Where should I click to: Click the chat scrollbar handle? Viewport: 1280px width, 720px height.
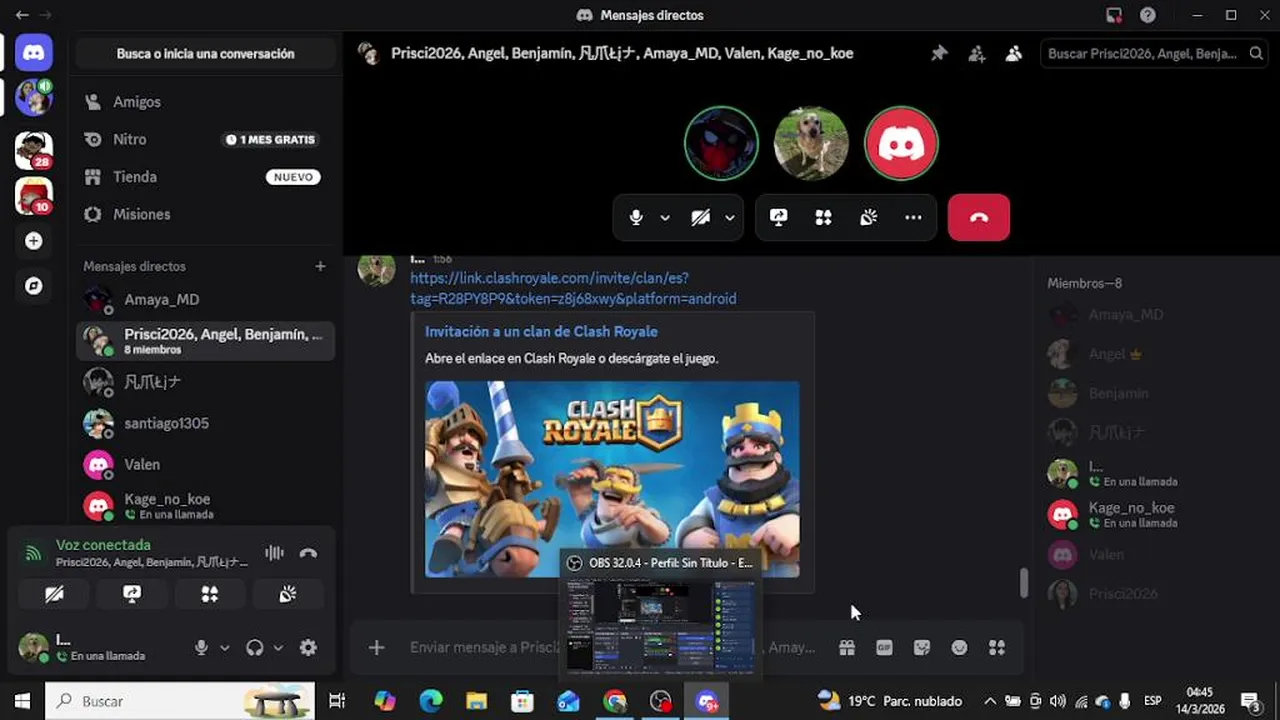tap(1023, 583)
